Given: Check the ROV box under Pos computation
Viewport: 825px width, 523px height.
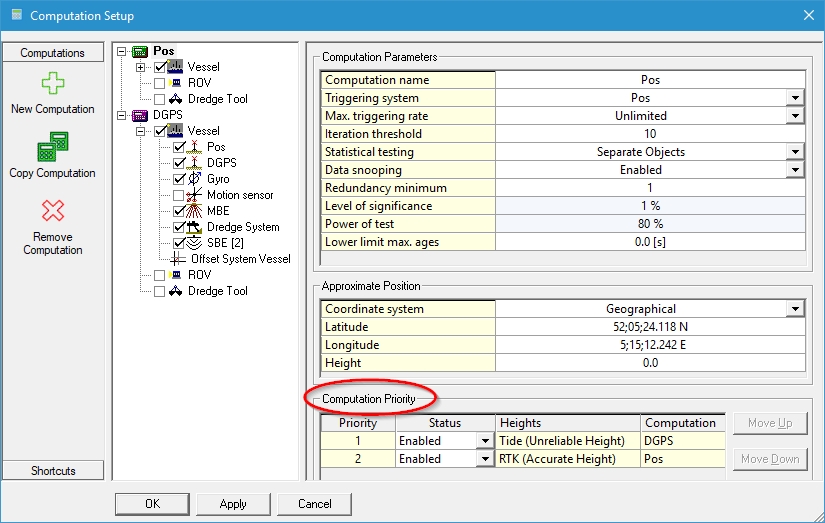Looking at the screenshot, I should tap(160, 83).
